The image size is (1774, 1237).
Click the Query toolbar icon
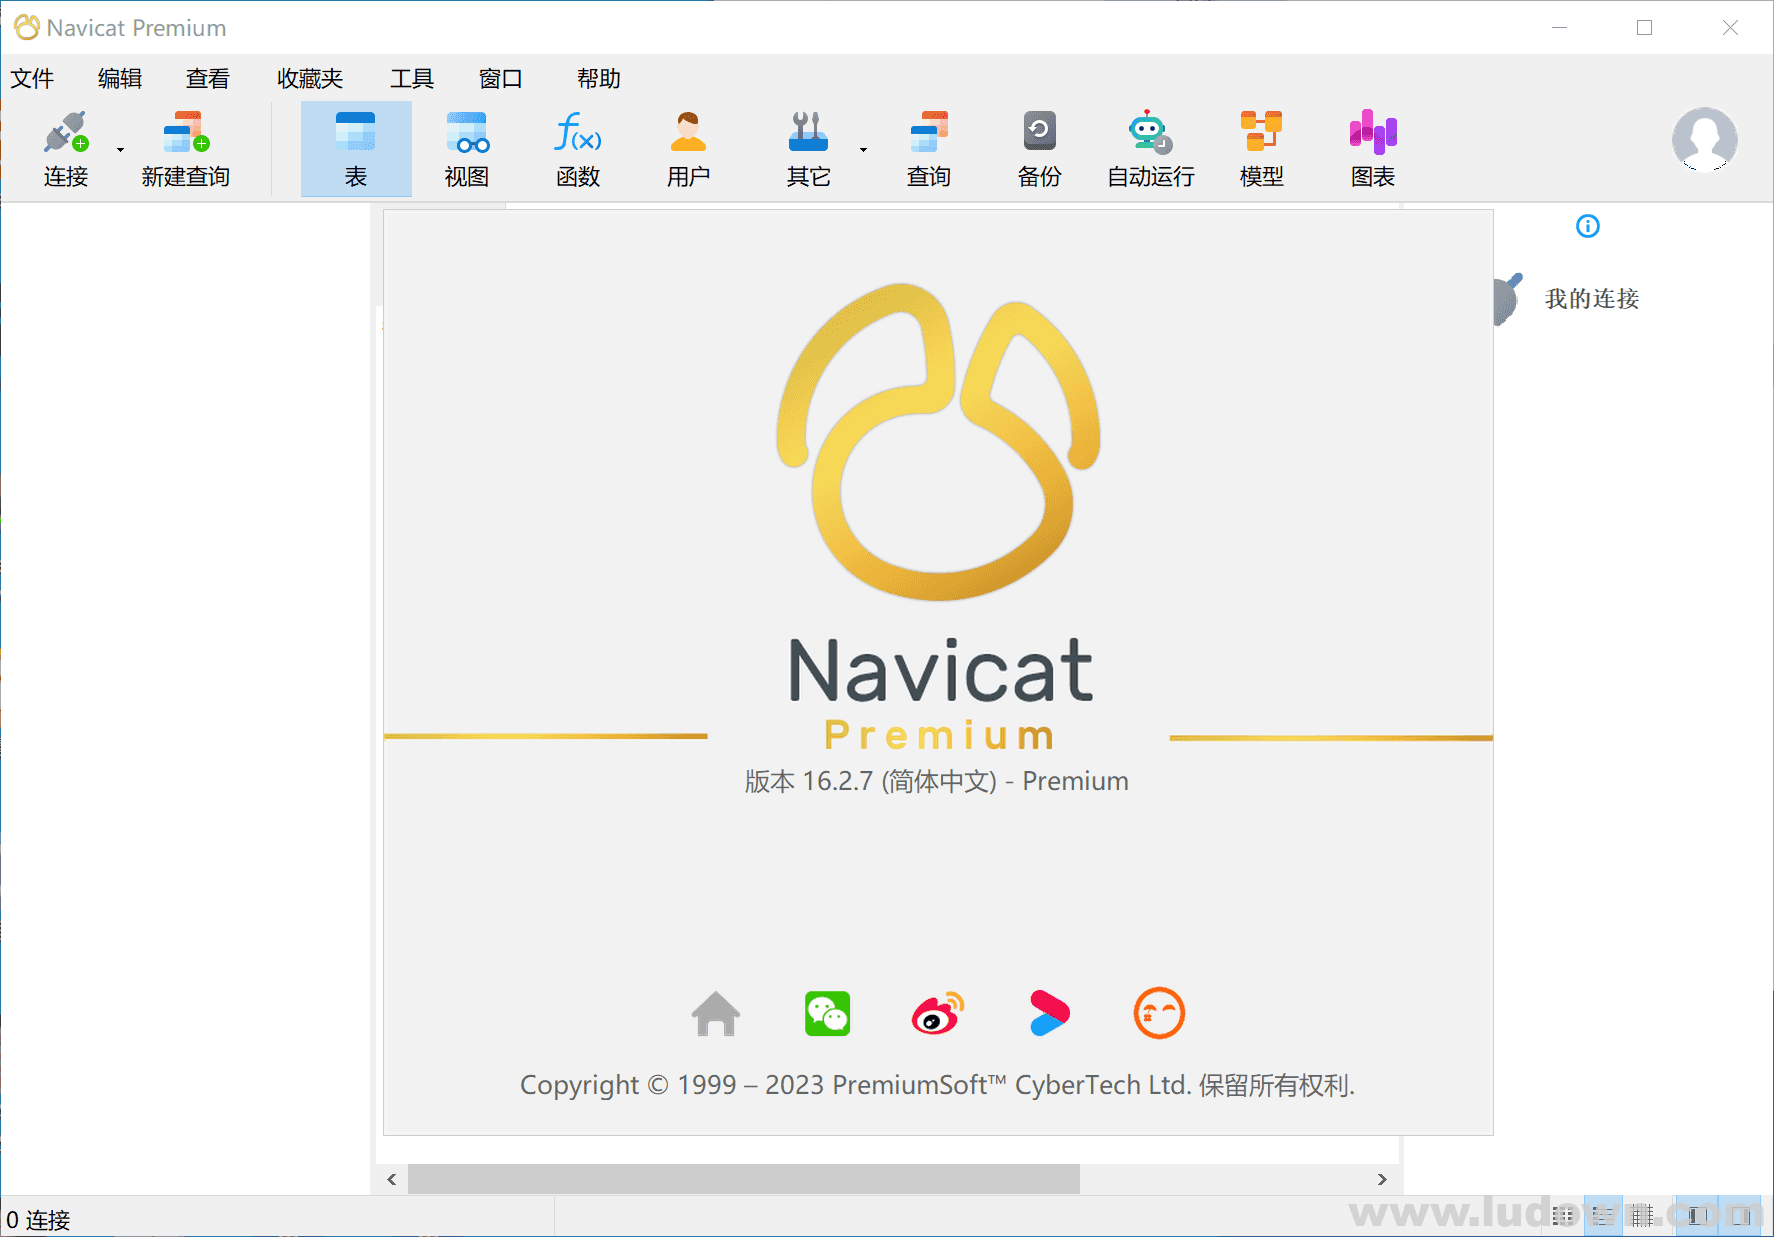coord(929,132)
